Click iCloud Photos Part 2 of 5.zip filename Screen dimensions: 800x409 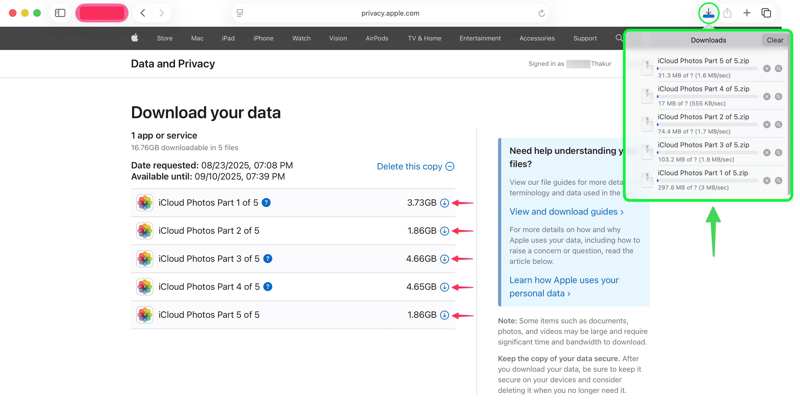pyautogui.click(x=704, y=117)
